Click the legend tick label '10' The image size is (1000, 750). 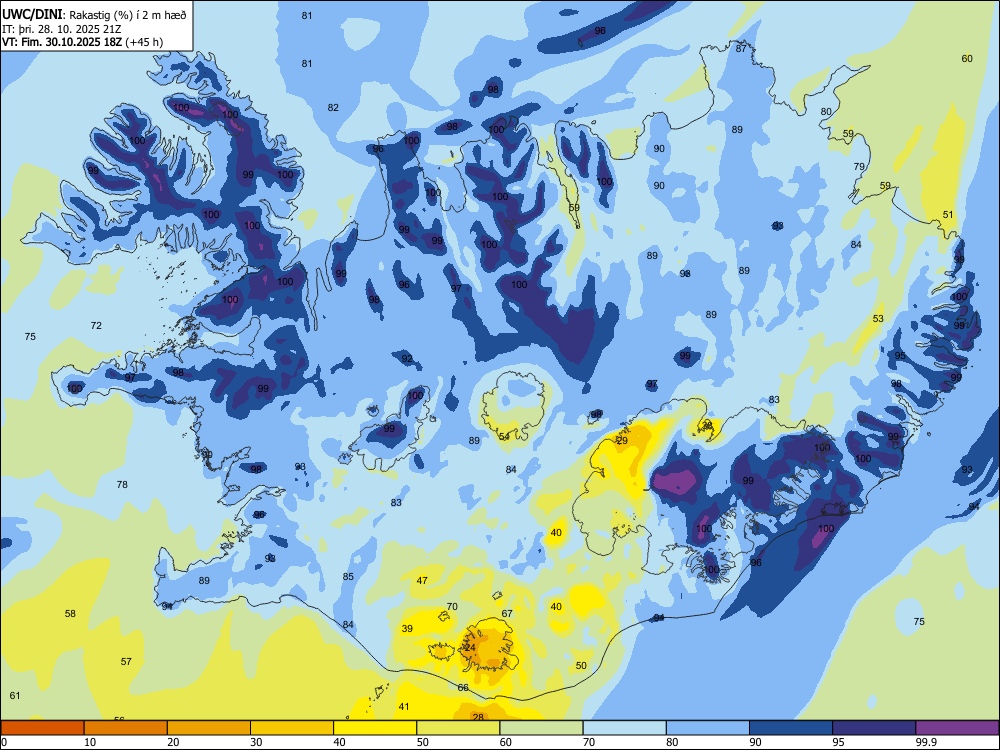[x=90, y=742]
